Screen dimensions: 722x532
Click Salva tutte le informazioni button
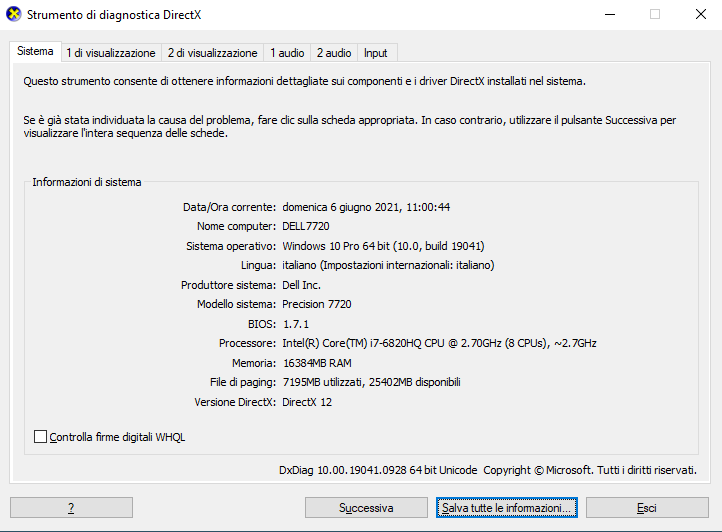click(507, 508)
